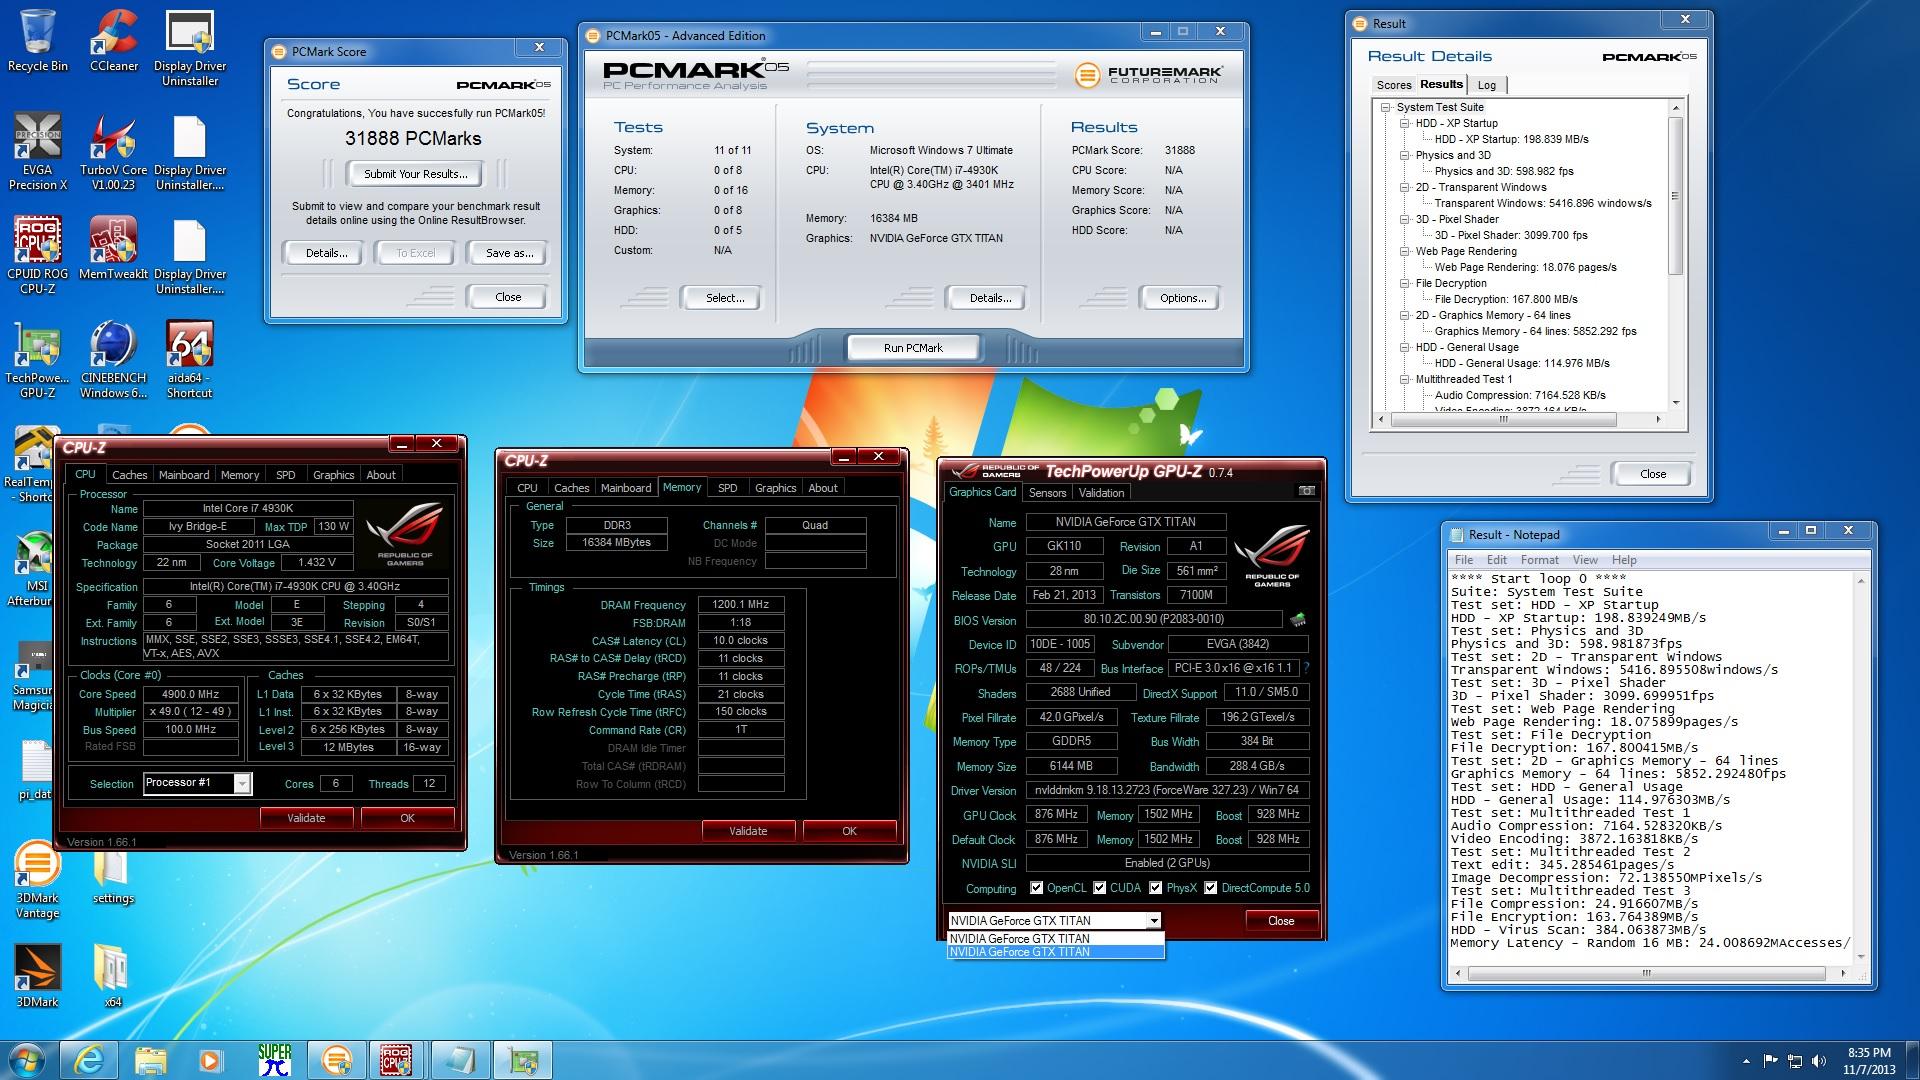The image size is (1920, 1080).
Task: Open the TechPowerUp GPU-Z desktop icon
Action: click(x=38, y=359)
